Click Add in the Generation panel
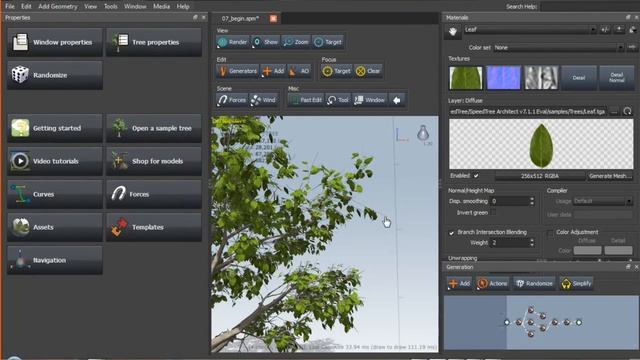The image size is (640, 360). click(459, 283)
